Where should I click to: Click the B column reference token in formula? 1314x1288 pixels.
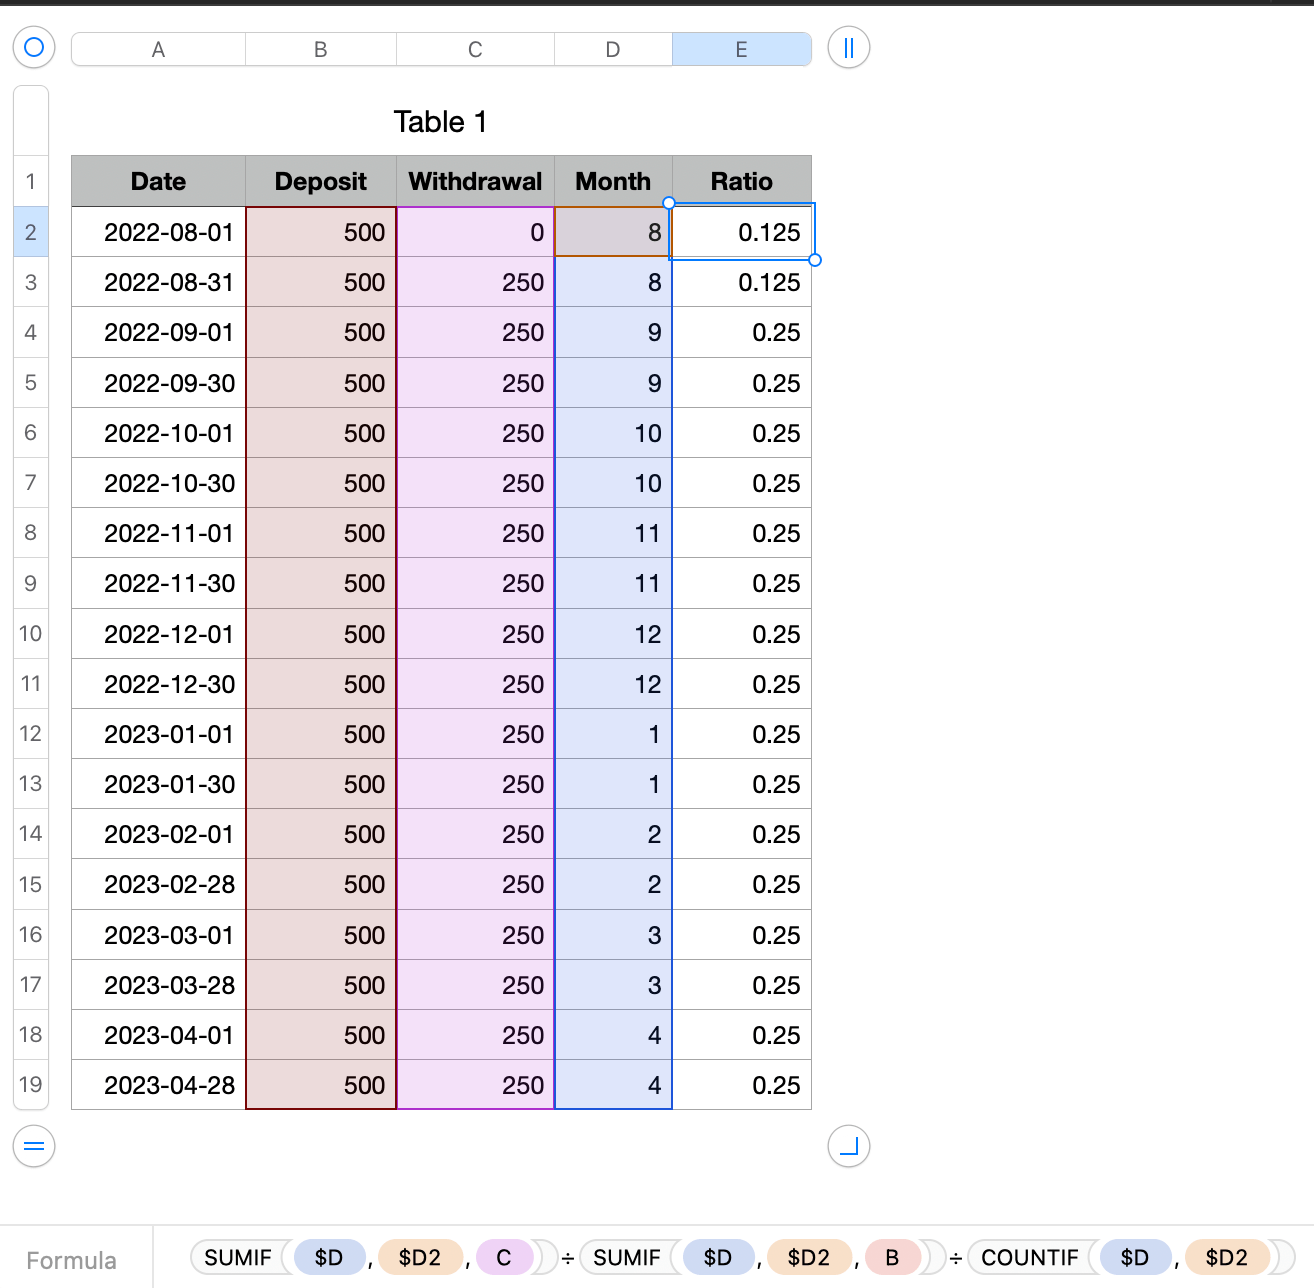tap(892, 1257)
